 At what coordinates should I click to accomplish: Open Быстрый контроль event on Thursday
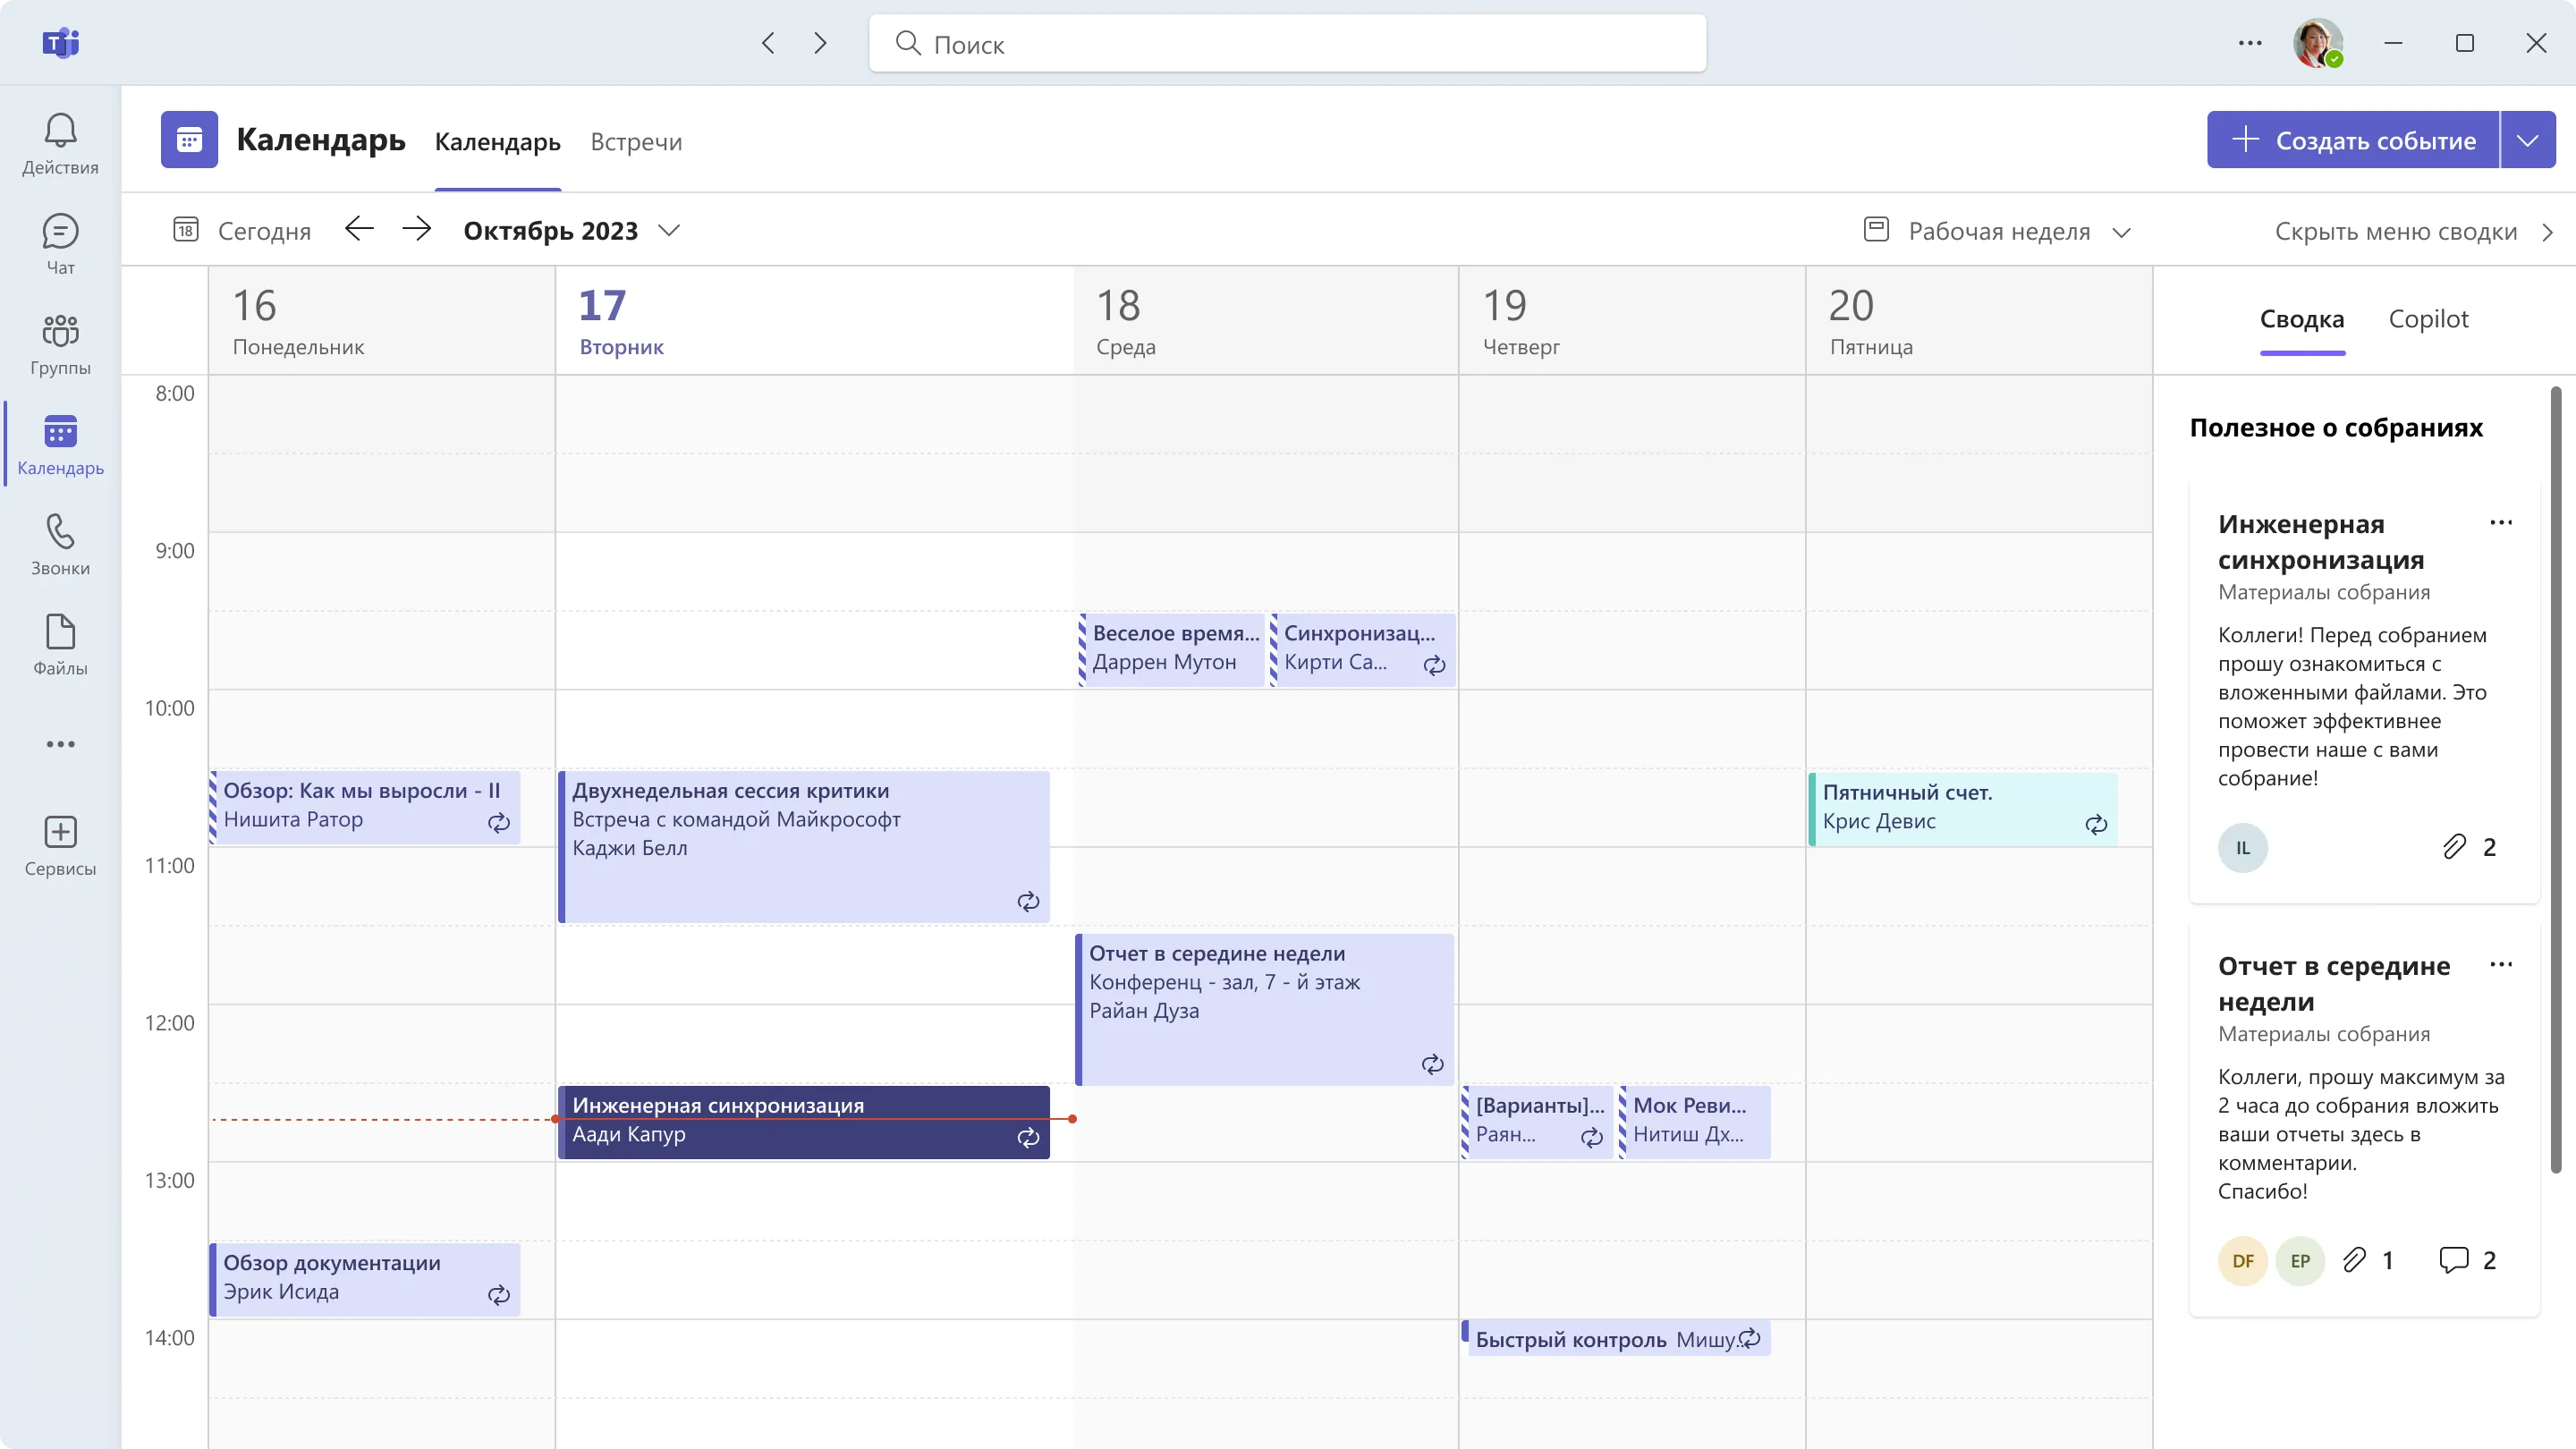1616,1338
